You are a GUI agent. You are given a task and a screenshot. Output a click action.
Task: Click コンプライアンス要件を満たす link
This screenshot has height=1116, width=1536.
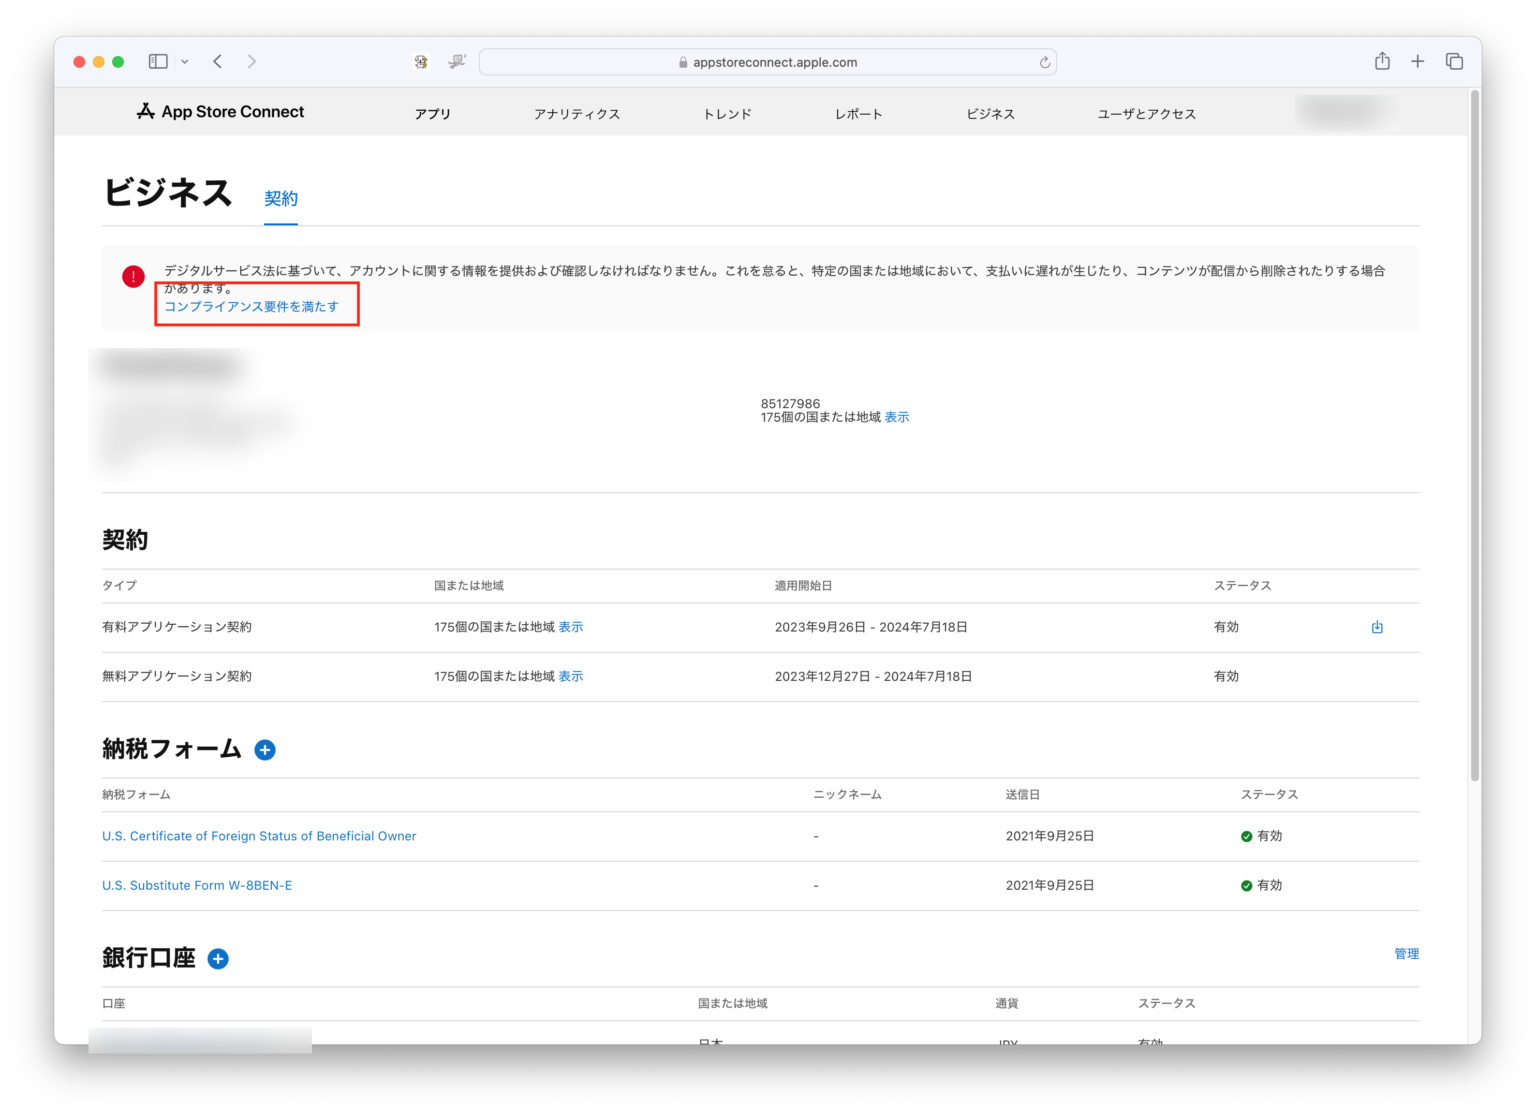pos(254,307)
